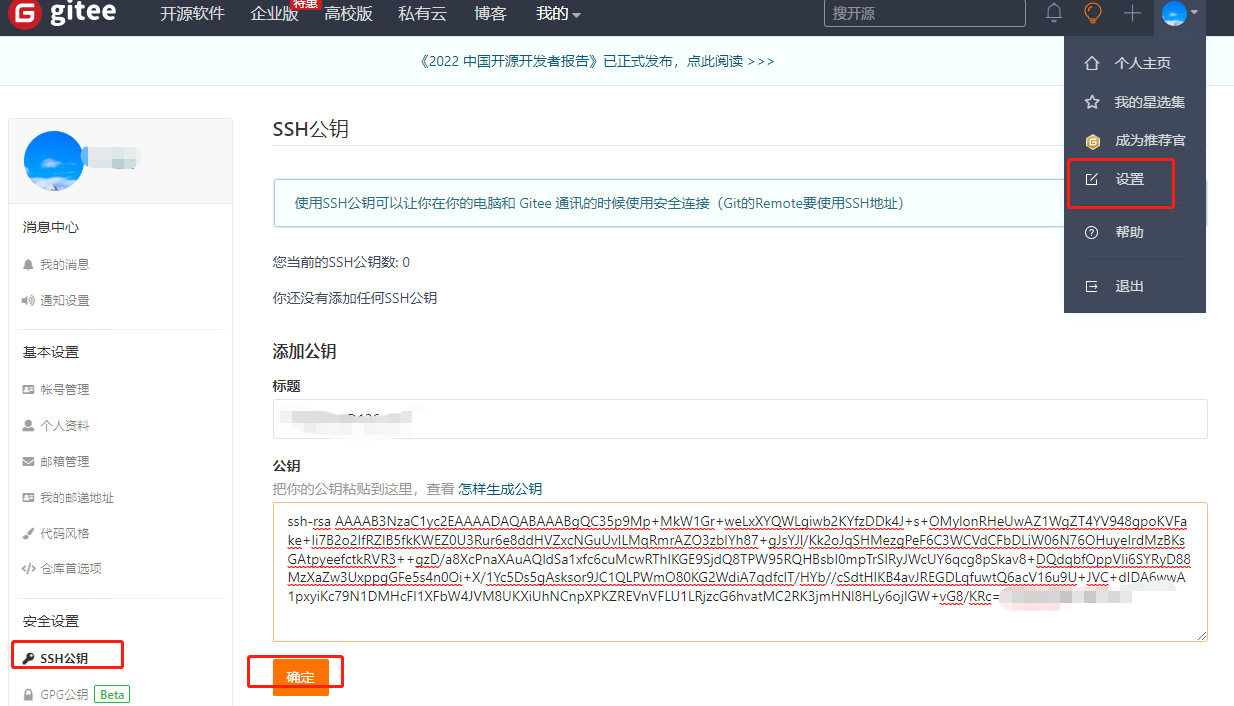
Task: Click the code icon beside 仓库首选项
Action: pyautogui.click(x=28, y=569)
